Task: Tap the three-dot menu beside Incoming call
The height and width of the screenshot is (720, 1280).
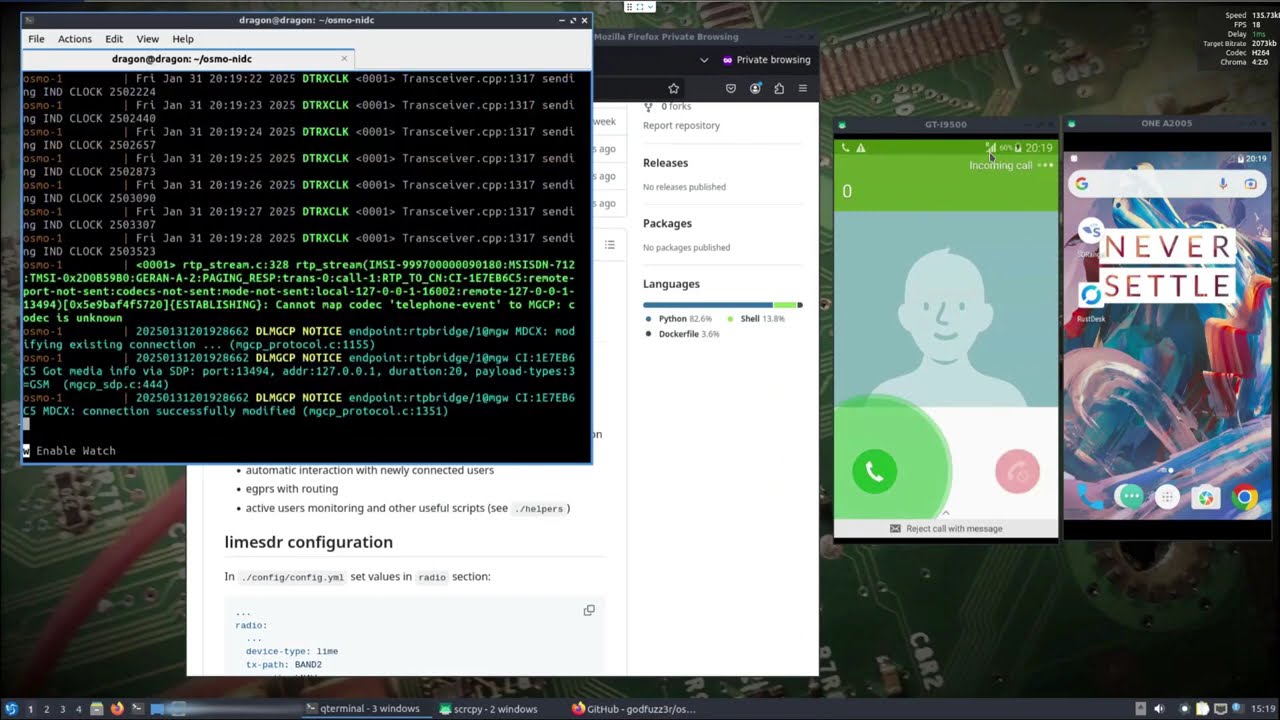Action: tap(1046, 165)
